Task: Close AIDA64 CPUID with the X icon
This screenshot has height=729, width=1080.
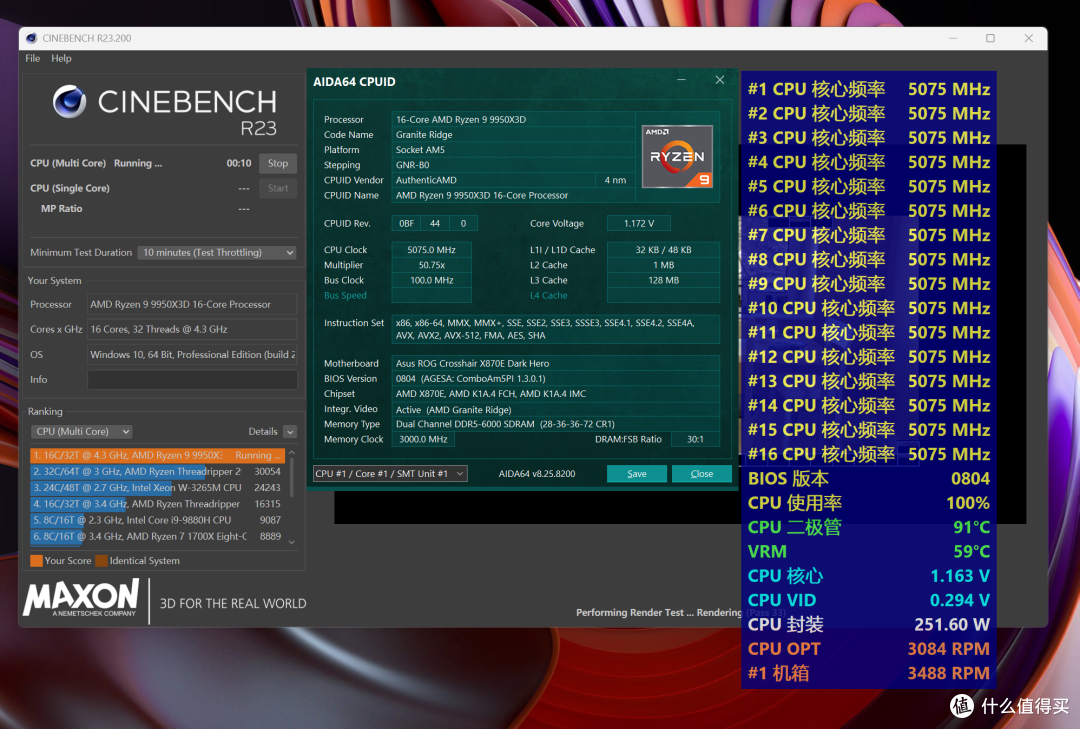Action: 720,80
